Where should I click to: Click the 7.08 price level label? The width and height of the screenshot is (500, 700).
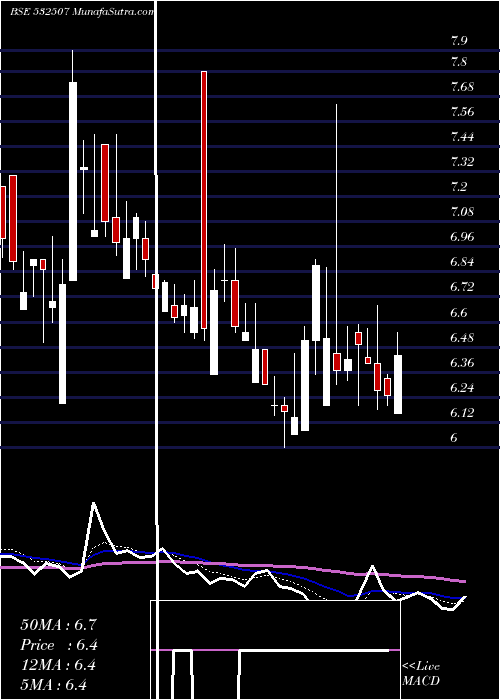tap(462, 212)
